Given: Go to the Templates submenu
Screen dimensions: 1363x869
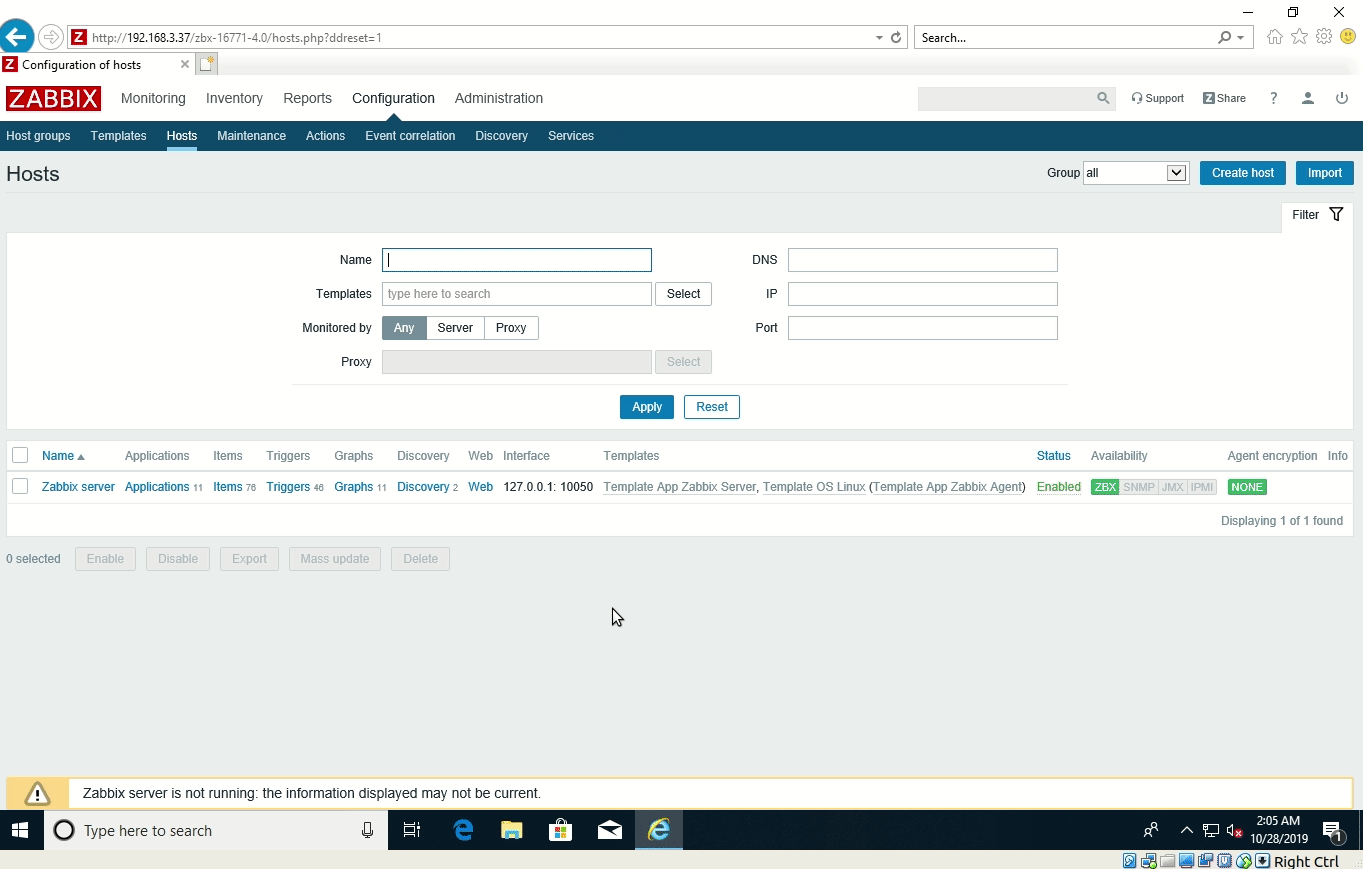Looking at the screenshot, I should (x=118, y=136).
